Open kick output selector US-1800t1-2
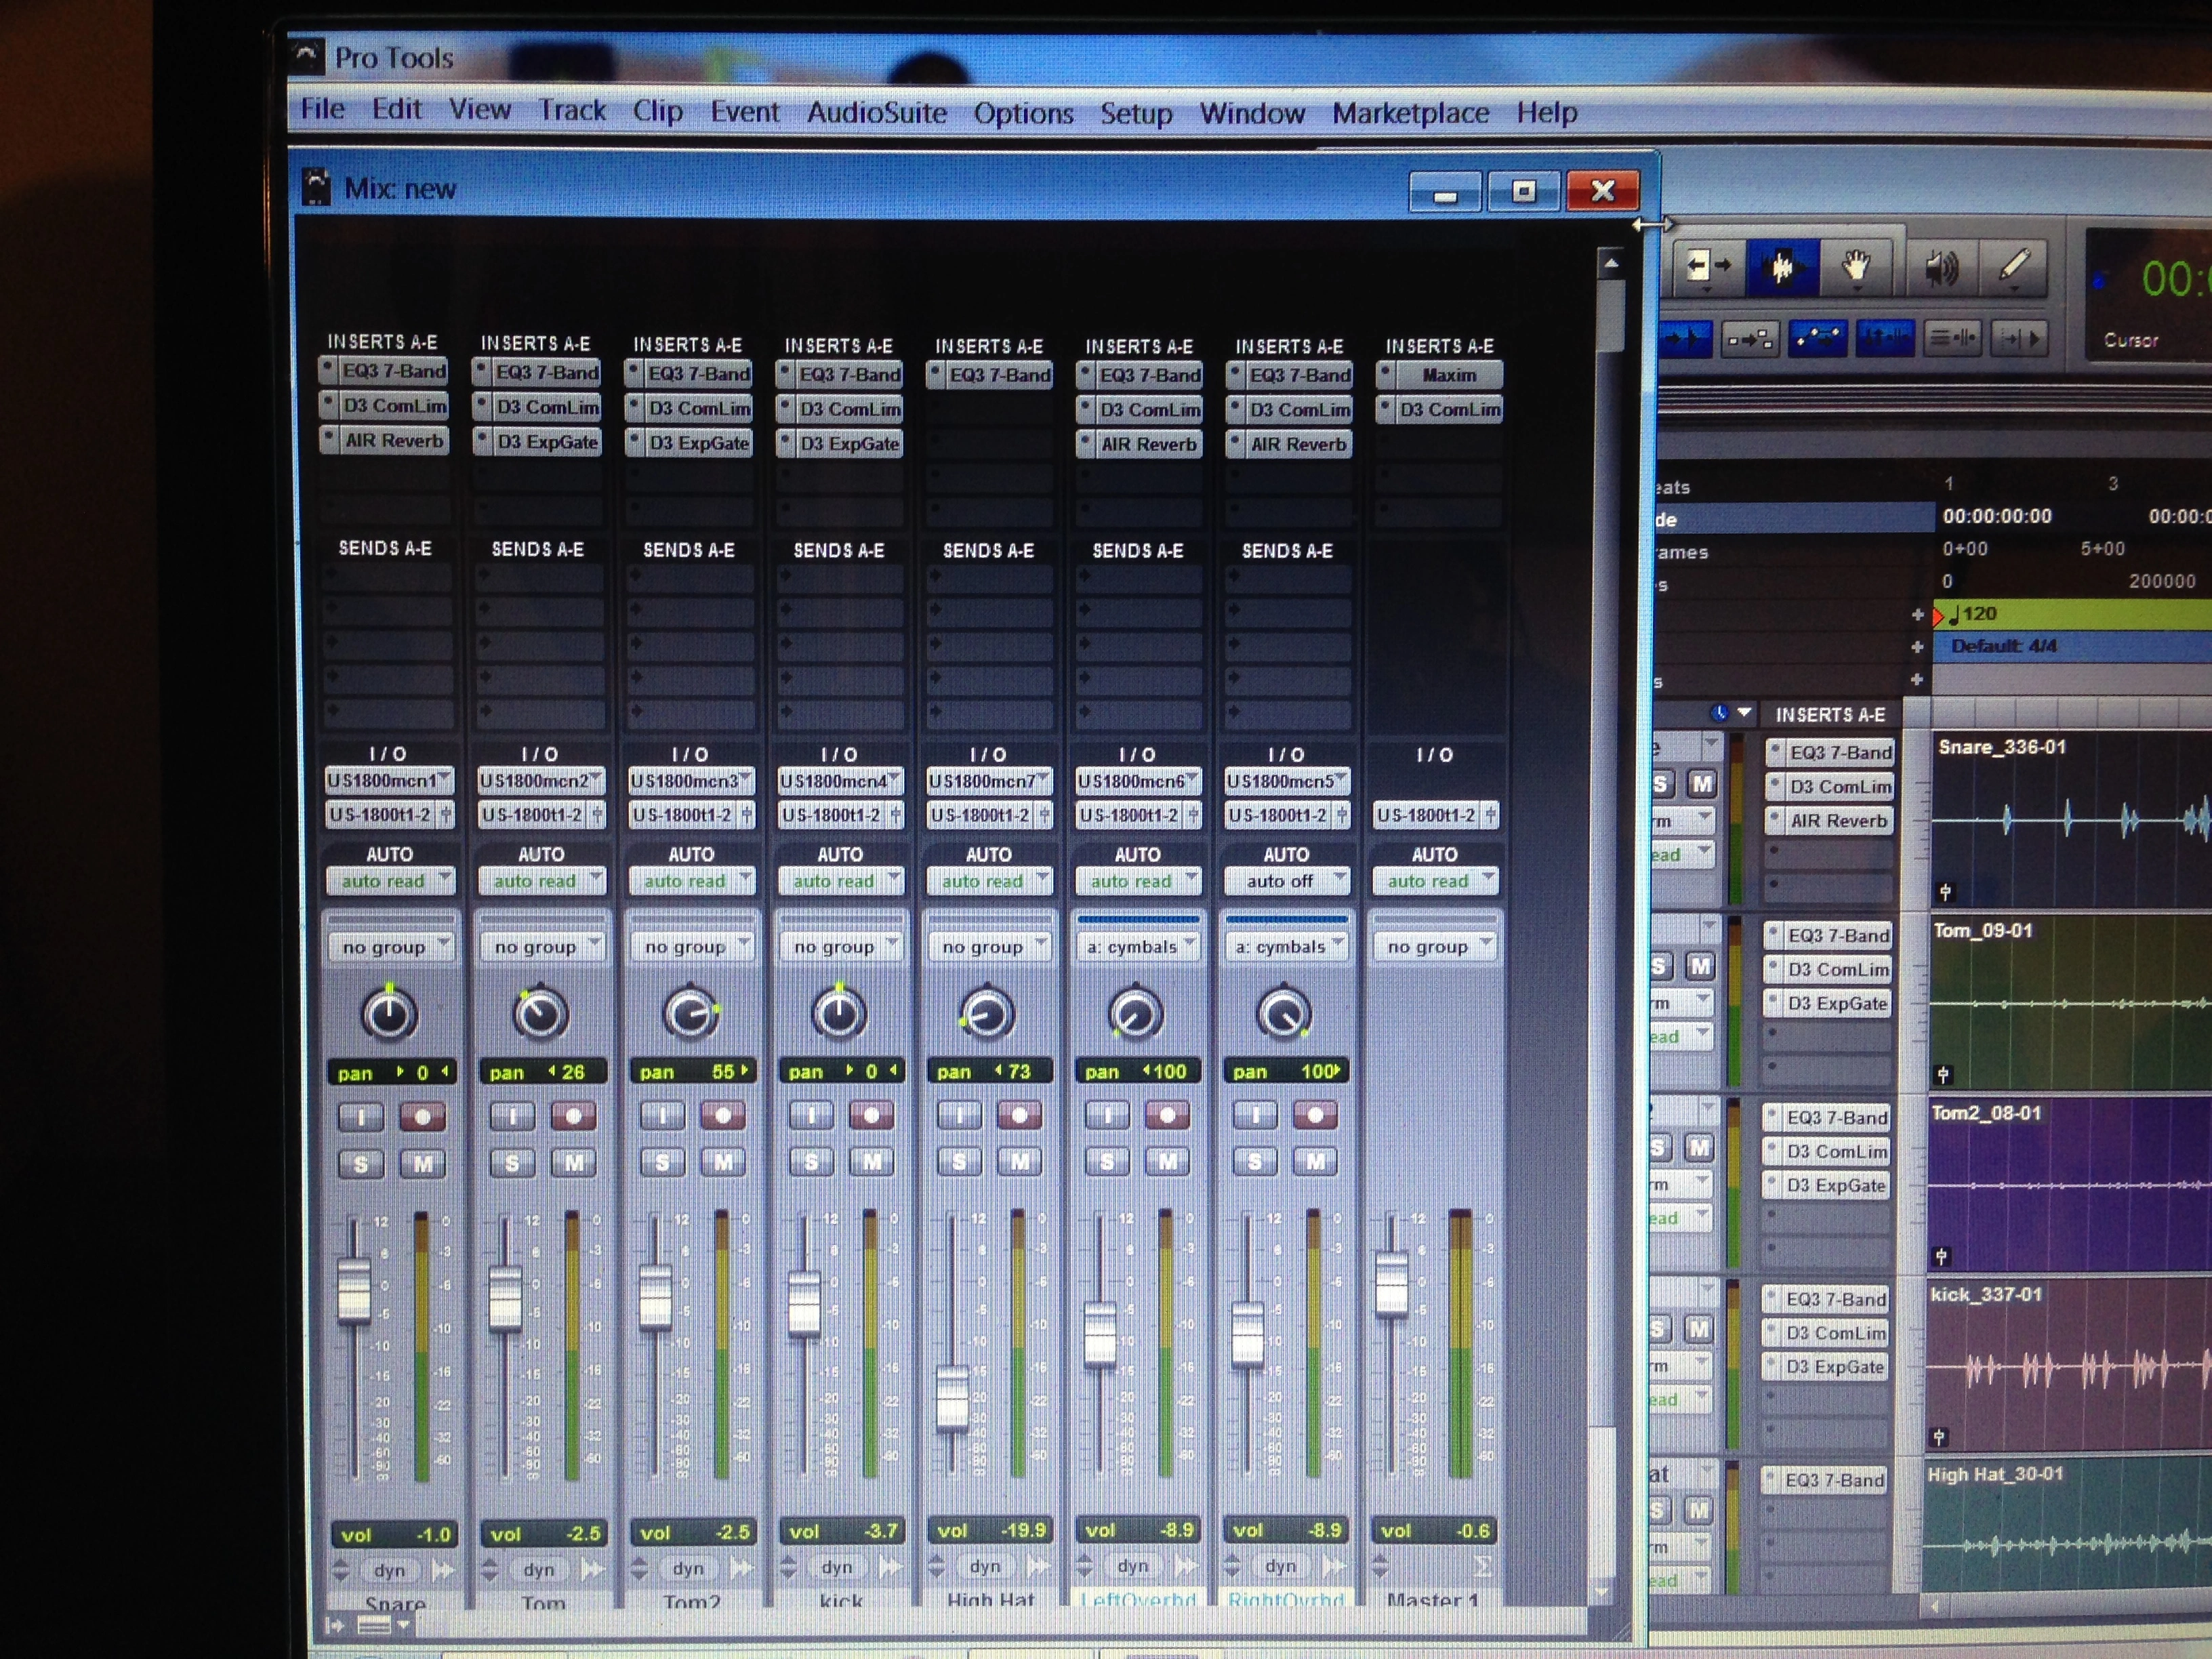Screen dimensions: 2212x1659 (840, 815)
